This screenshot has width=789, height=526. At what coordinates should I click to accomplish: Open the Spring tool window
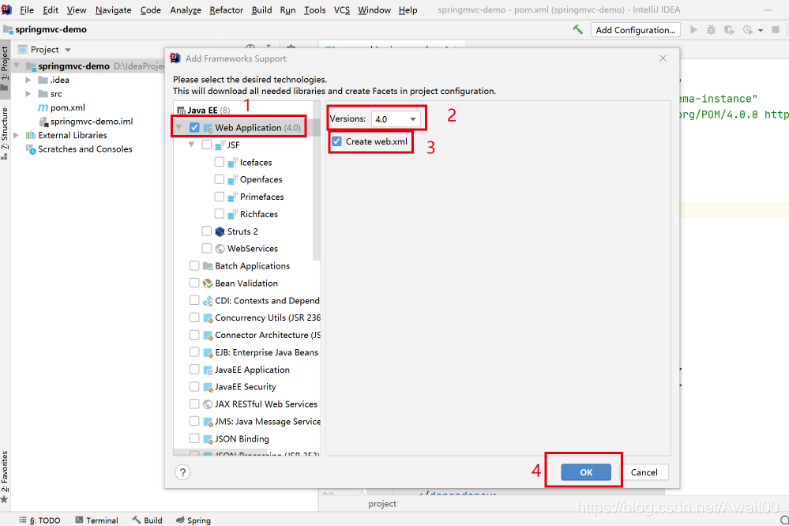[x=193, y=520]
